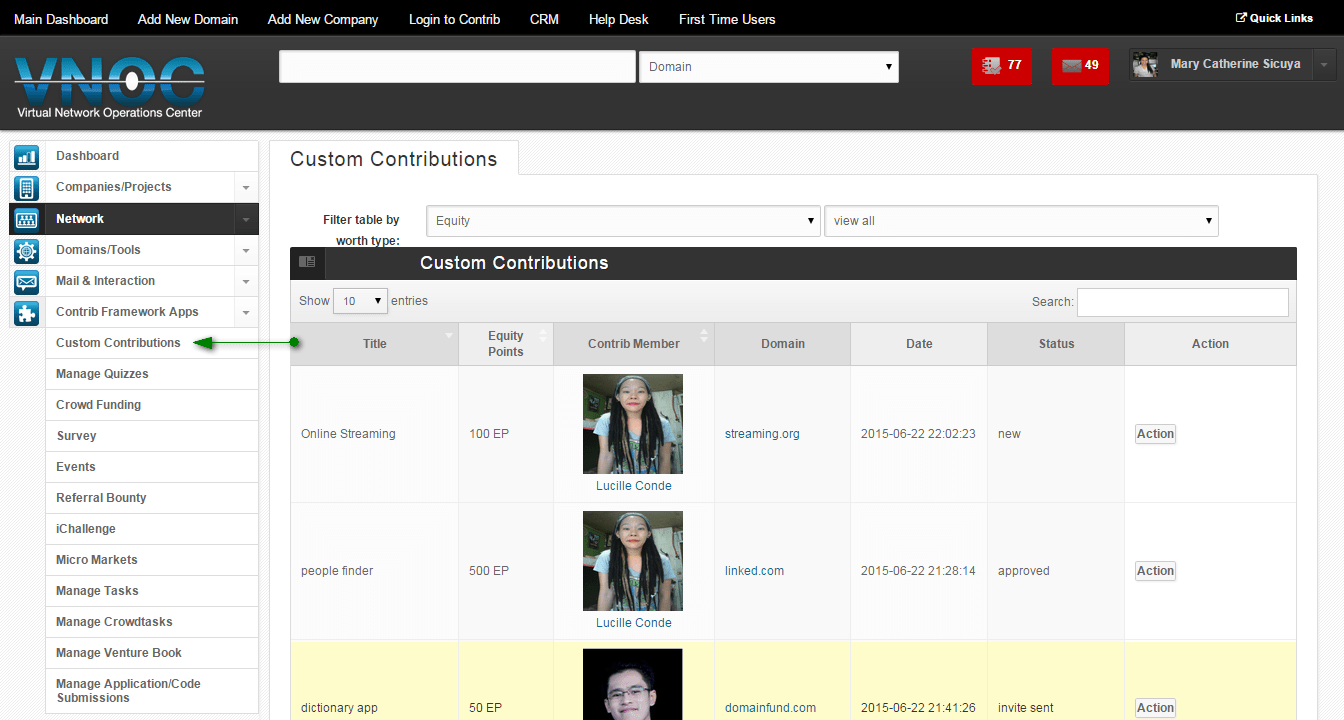This screenshot has height=720, width=1344.
Task: Go to Main Dashboard in top menu
Action: pyautogui.click(x=61, y=19)
